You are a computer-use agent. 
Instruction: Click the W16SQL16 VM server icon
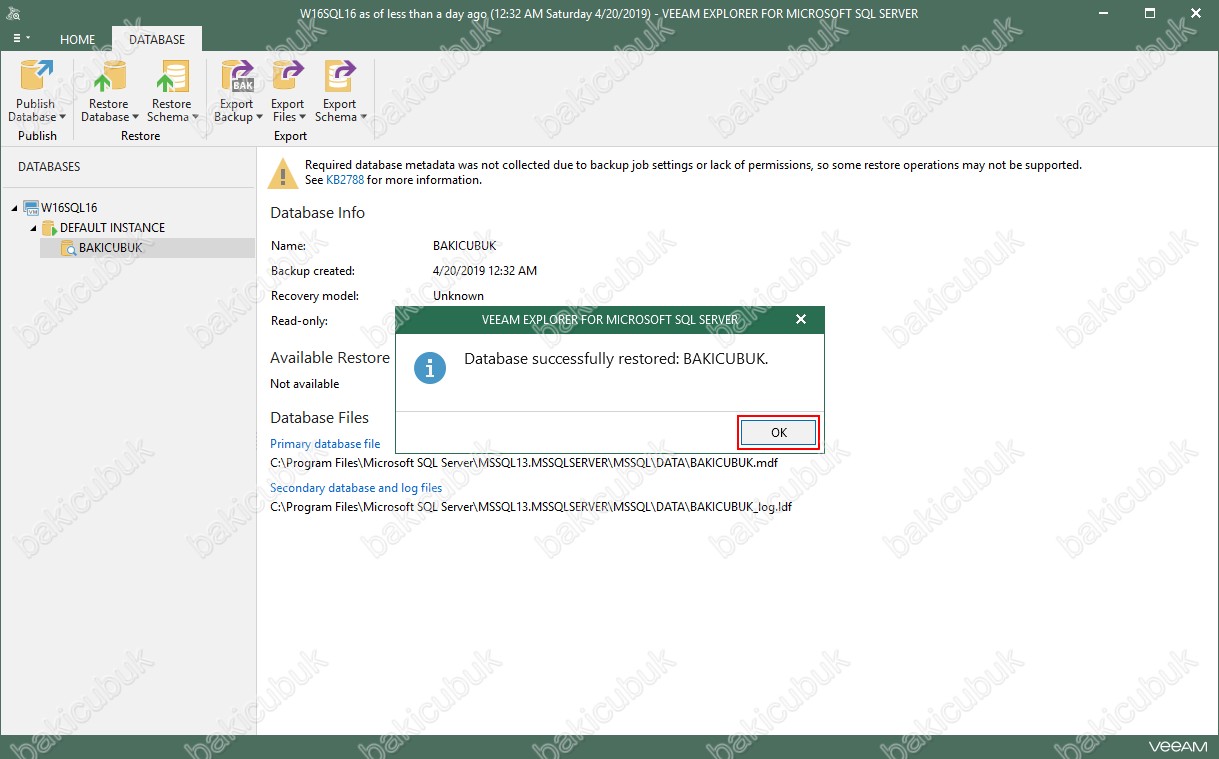coord(31,208)
